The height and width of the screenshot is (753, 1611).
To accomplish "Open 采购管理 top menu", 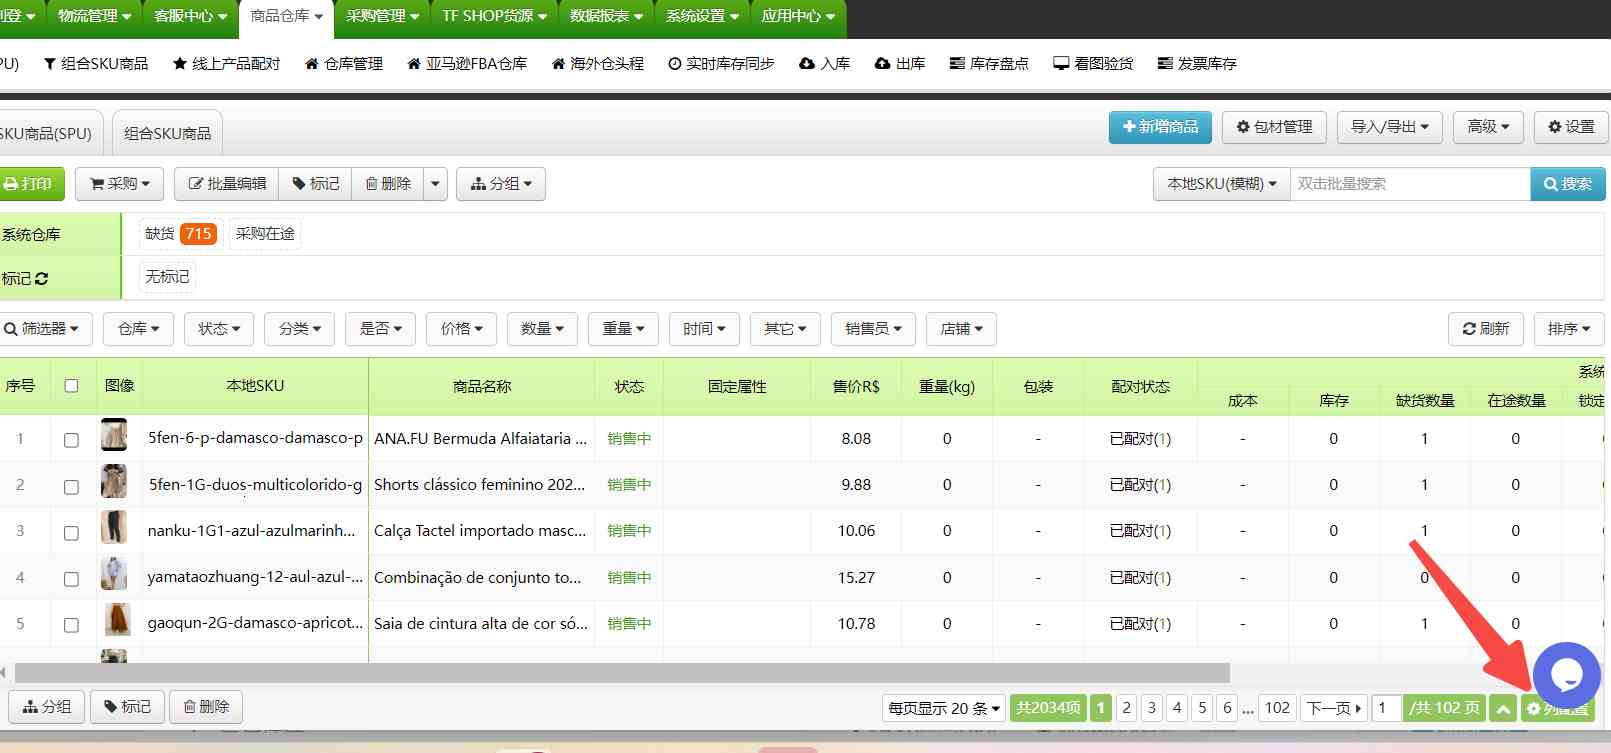I will [382, 16].
